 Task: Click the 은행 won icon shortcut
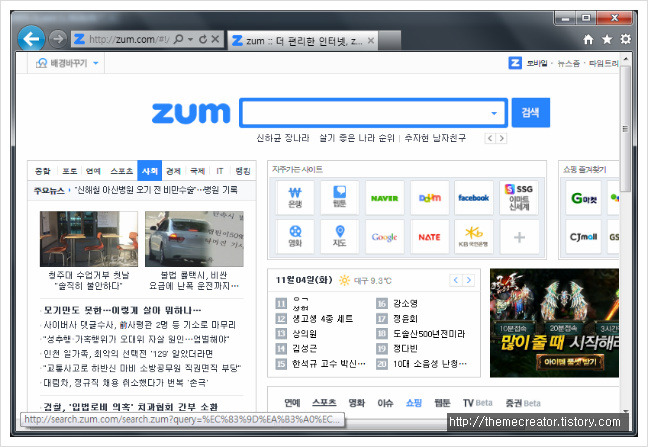(x=295, y=197)
